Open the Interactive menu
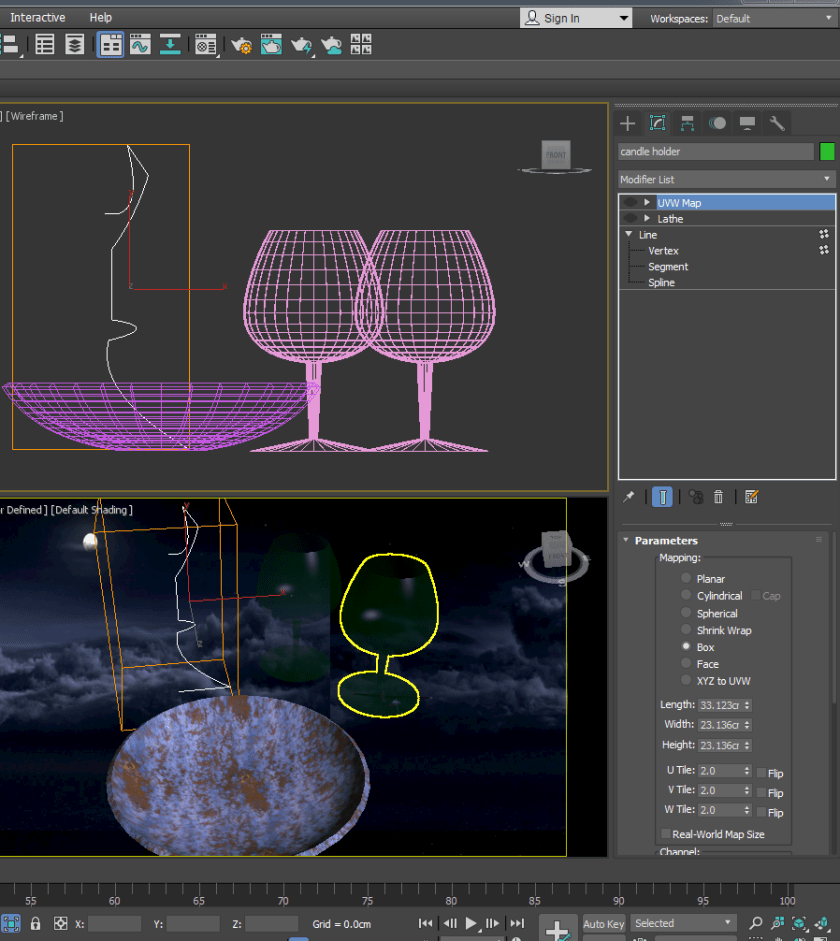 tap(38, 18)
